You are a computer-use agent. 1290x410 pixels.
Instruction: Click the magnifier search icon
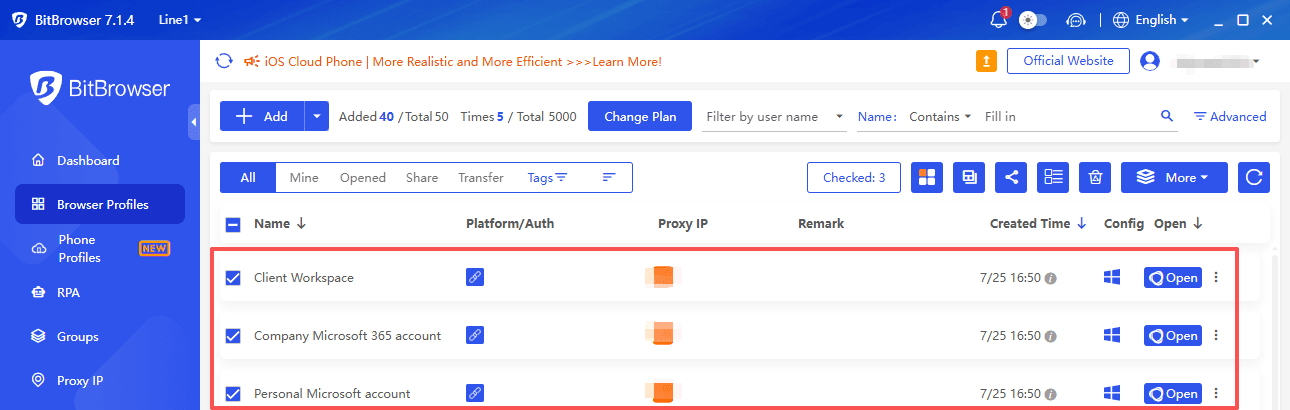click(1167, 116)
